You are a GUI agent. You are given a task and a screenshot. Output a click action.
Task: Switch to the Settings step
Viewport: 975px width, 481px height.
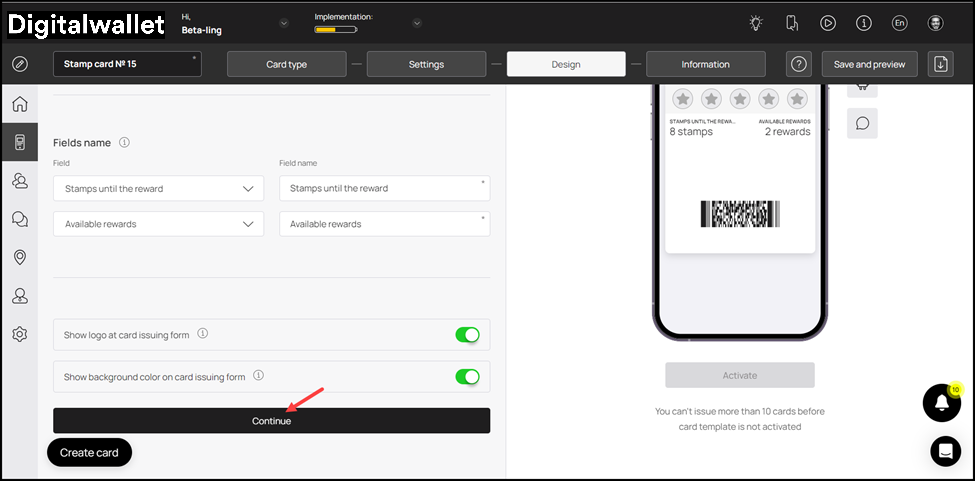coord(427,64)
